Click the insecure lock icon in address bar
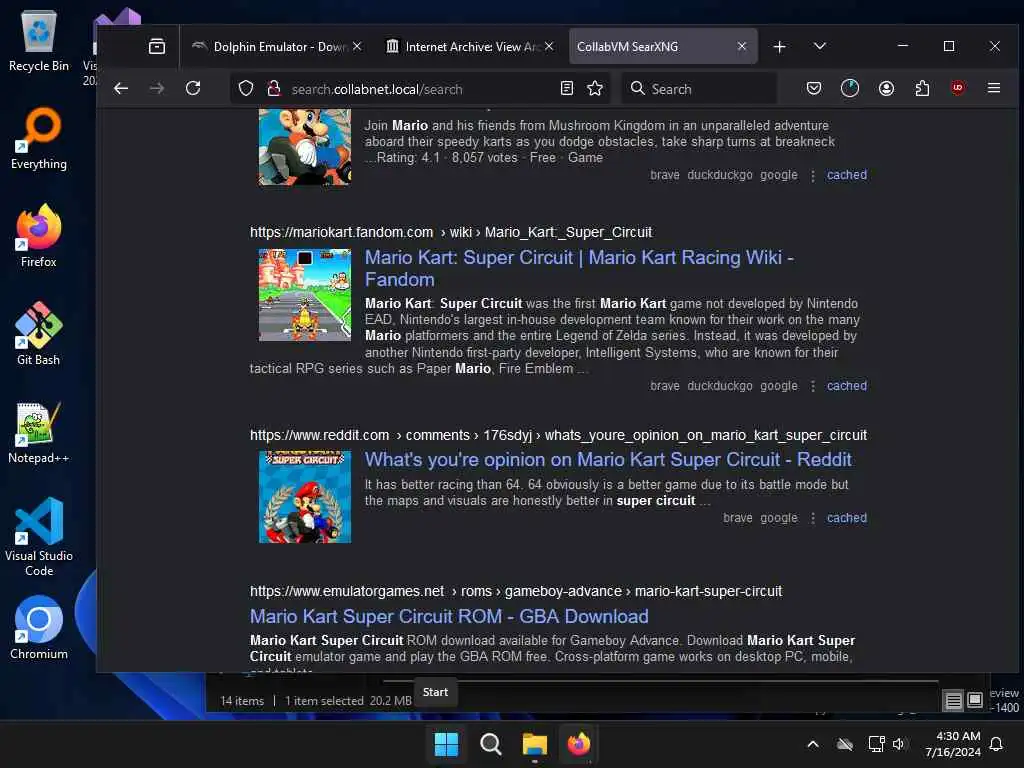This screenshot has height=768, width=1024. (274, 88)
